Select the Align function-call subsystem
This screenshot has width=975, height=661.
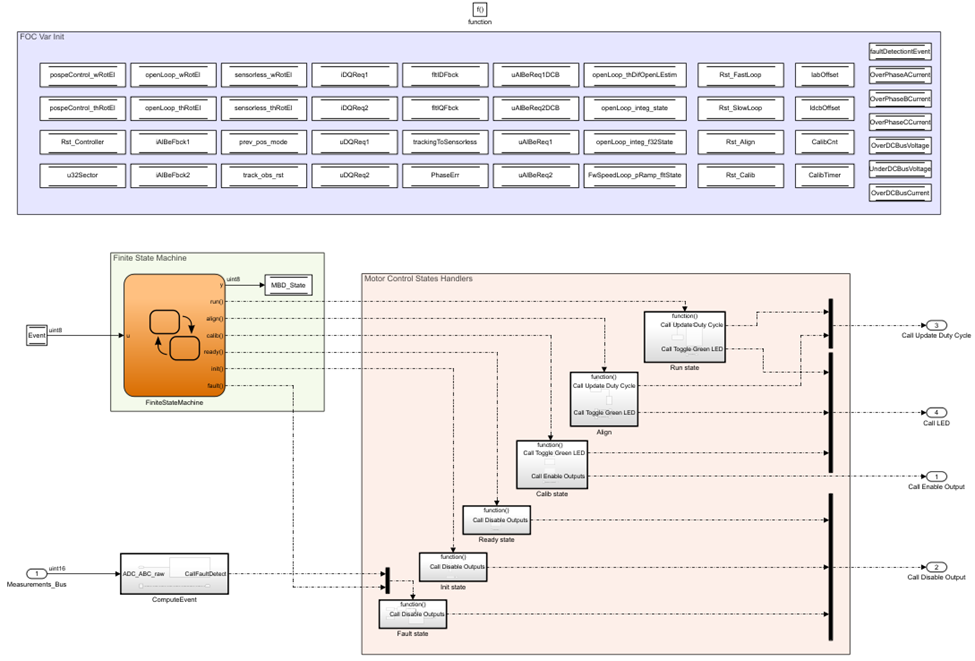click(604, 399)
